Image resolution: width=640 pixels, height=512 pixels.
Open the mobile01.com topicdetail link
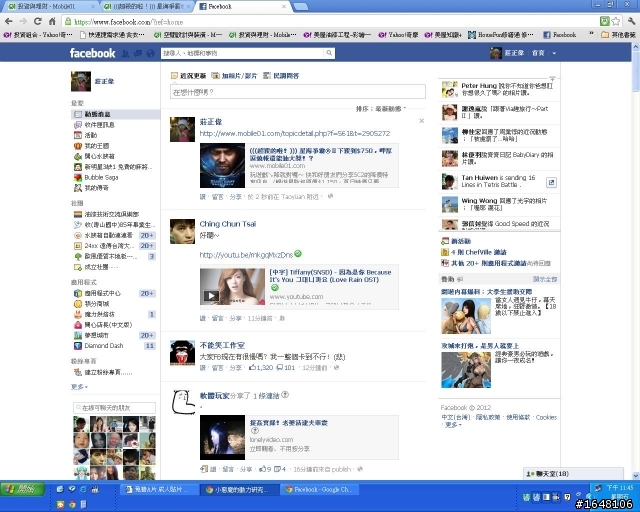[x=295, y=134]
